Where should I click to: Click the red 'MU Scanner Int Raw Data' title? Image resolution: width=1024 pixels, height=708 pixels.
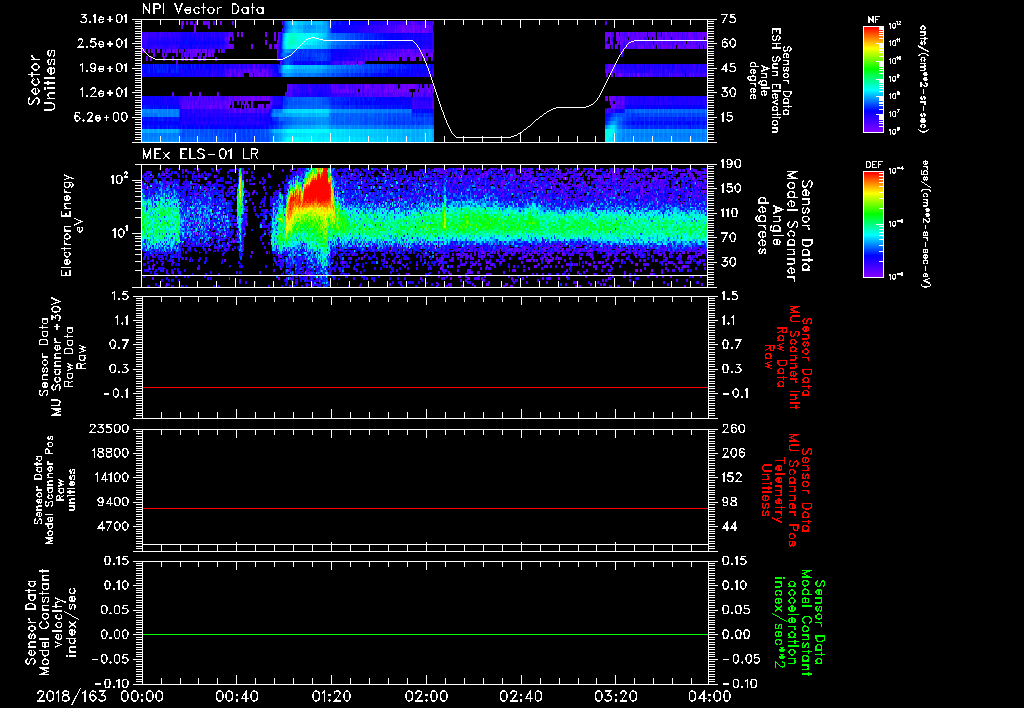[788, 357]
